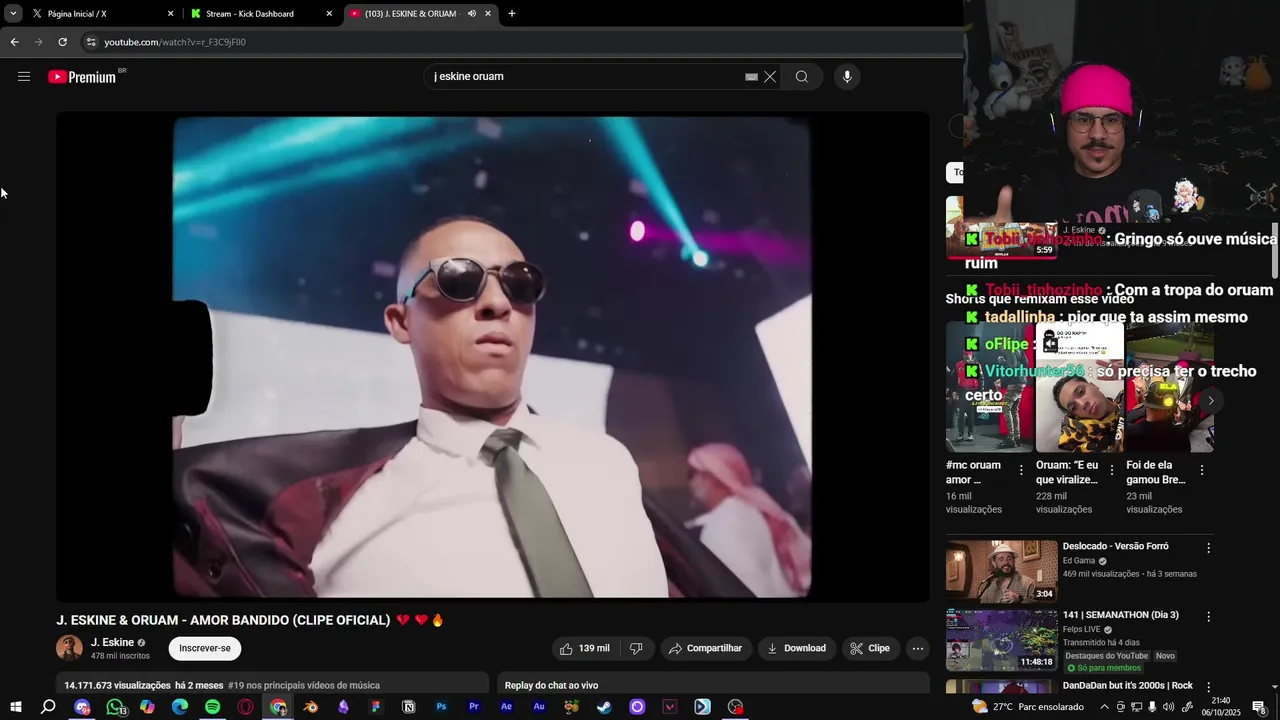Open Replay do chat ao vivo panel

tap(714, 684)
